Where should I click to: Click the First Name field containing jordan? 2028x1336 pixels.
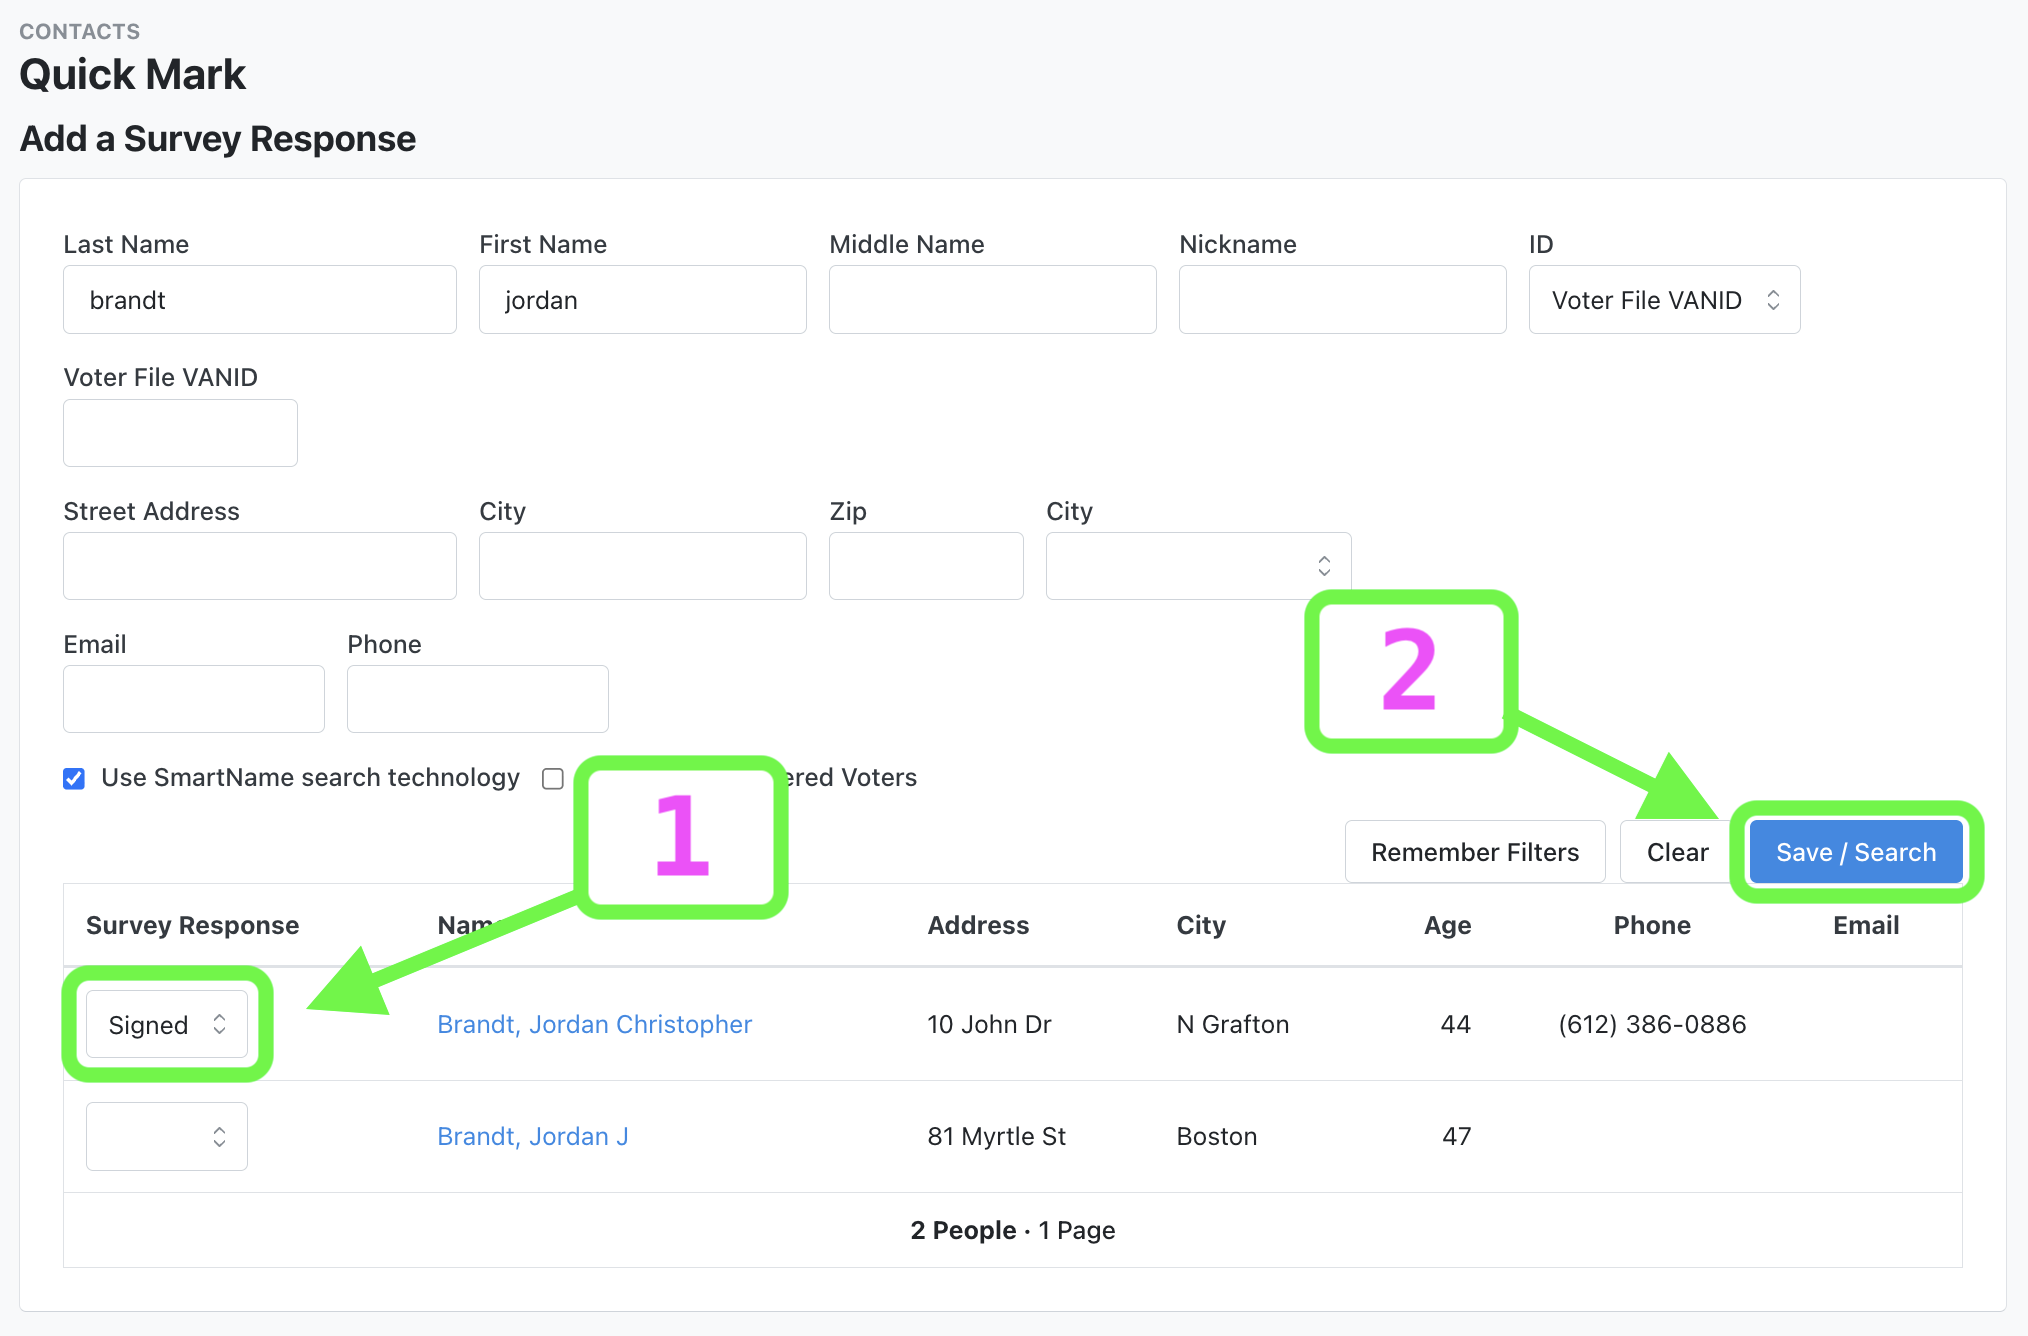pyautogui.click(x=642, y=300)
